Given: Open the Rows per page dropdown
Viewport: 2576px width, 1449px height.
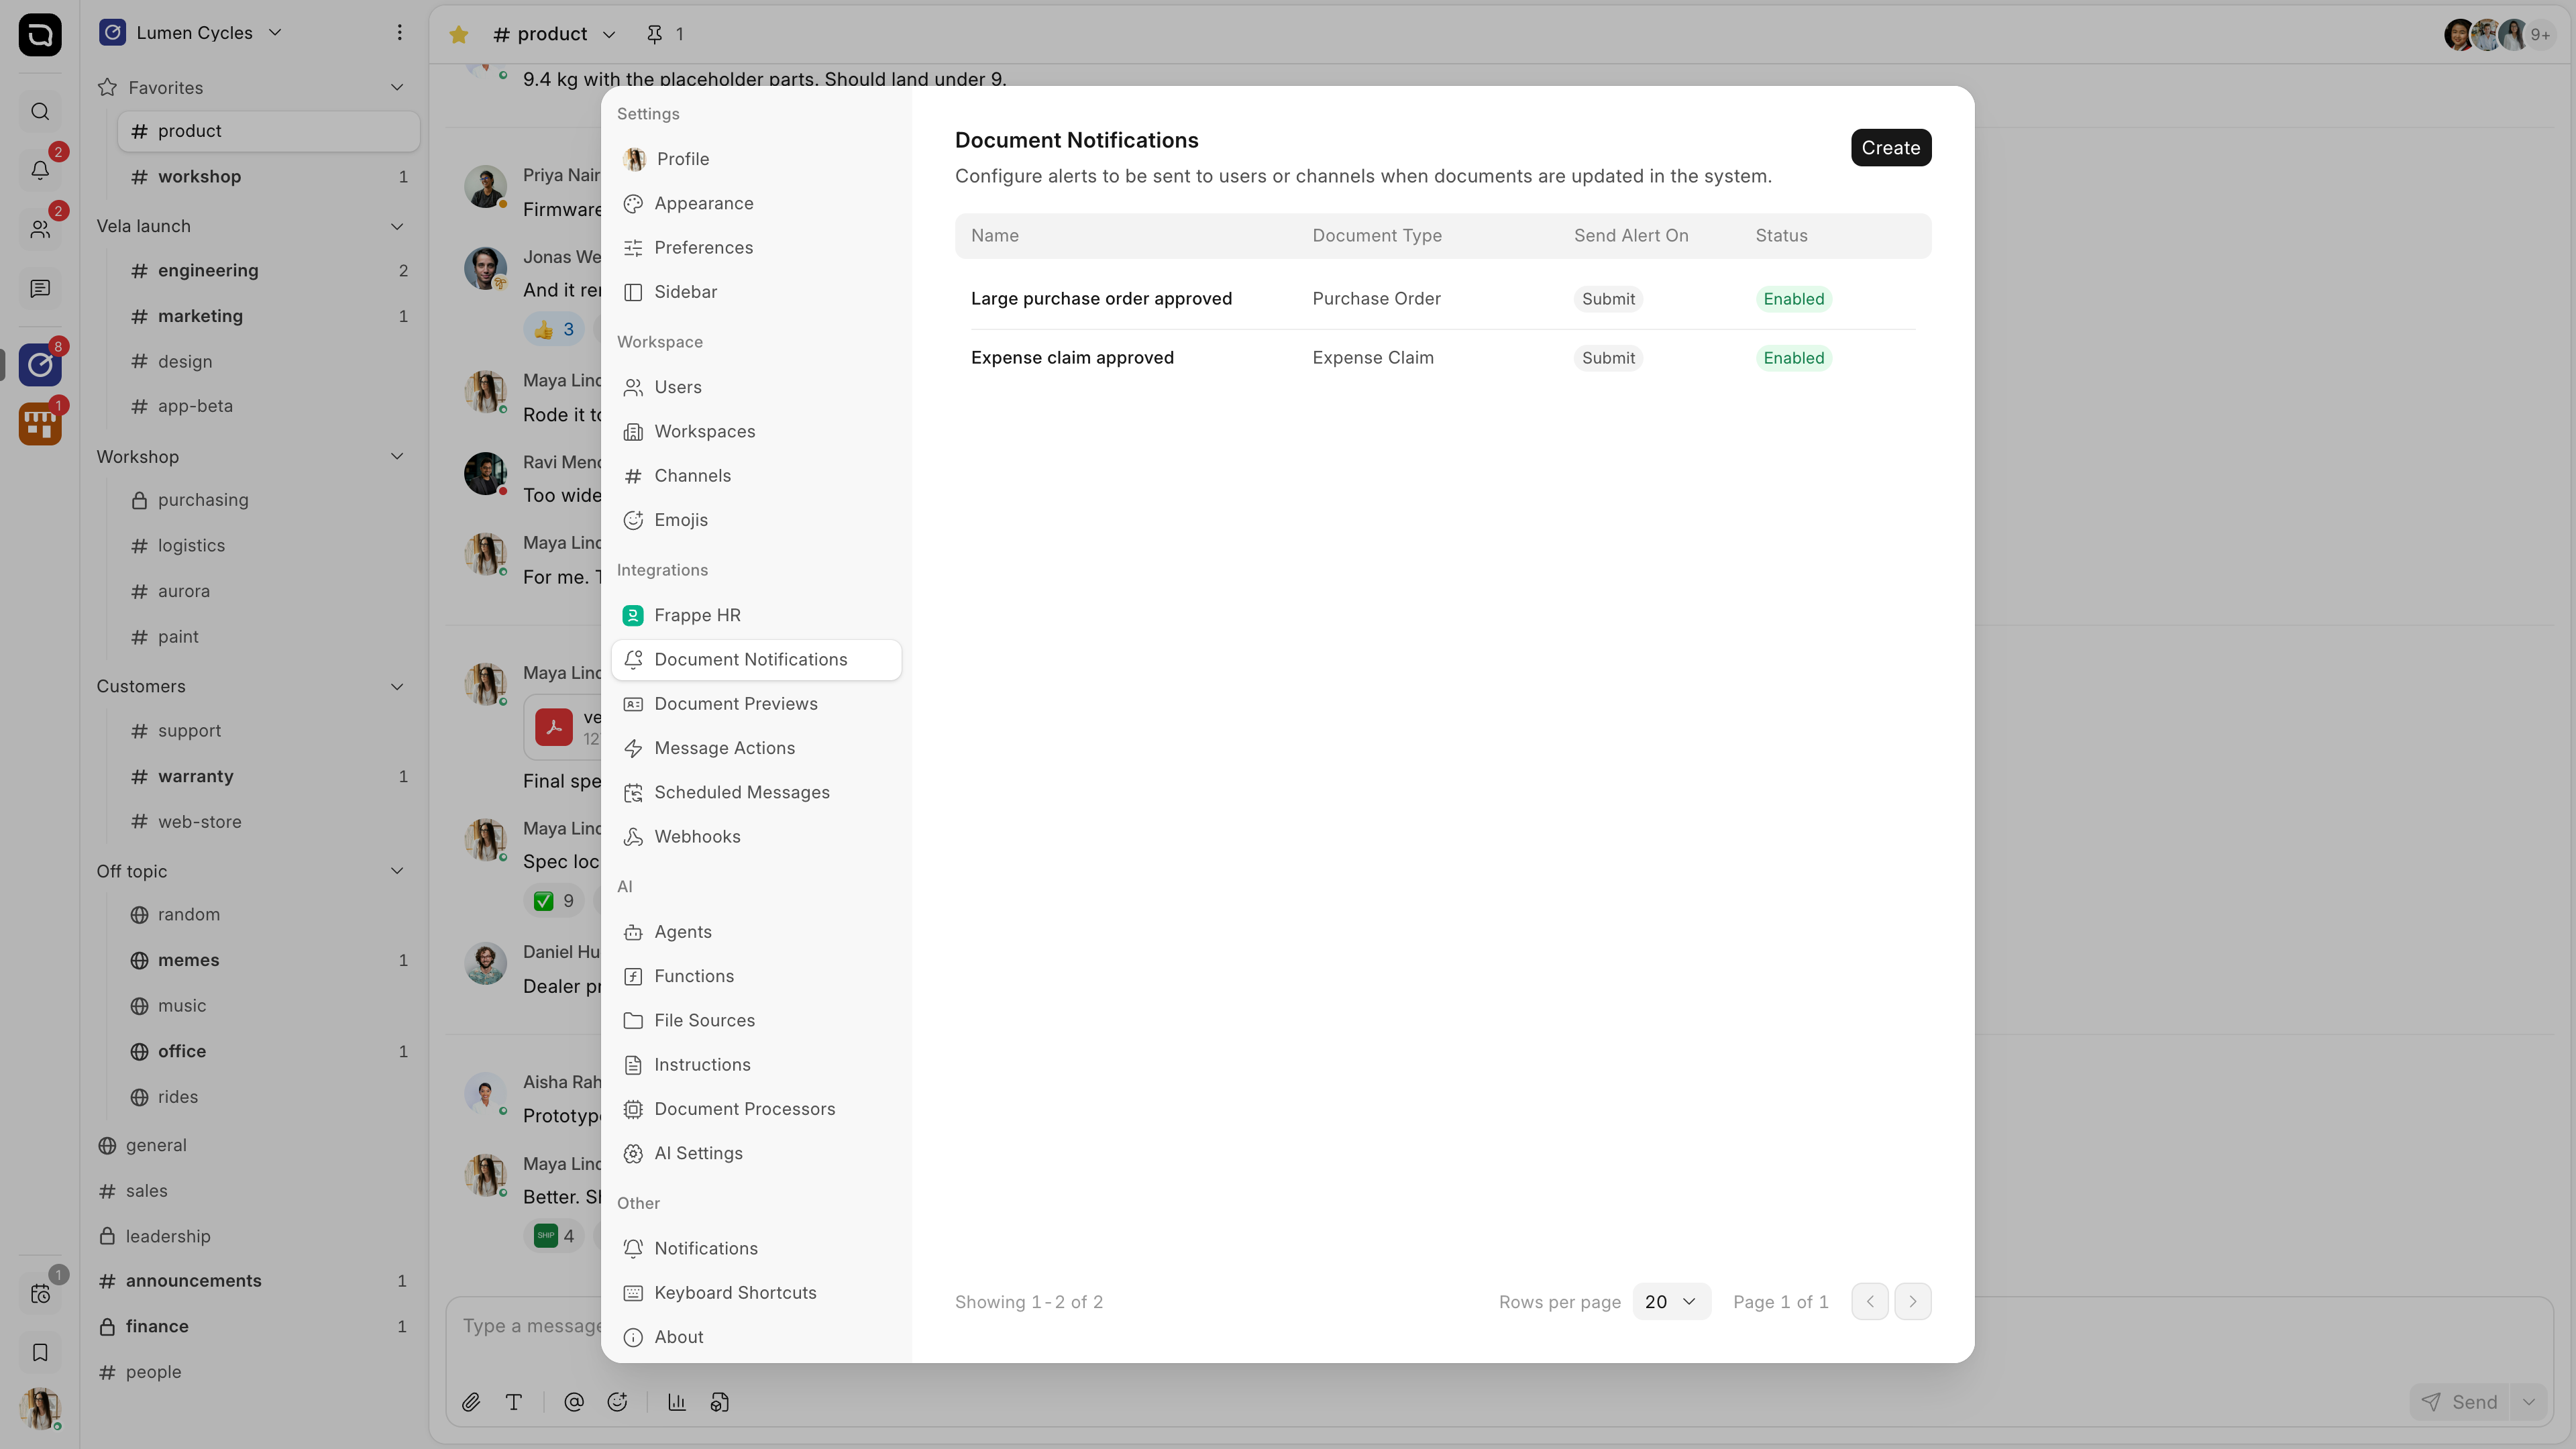Looking at the screenshot, I should [1671, 1301].
